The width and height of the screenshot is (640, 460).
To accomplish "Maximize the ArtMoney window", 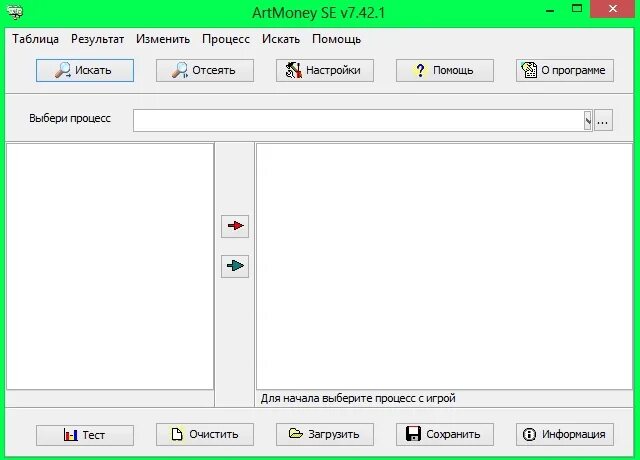I will [577, 9].
